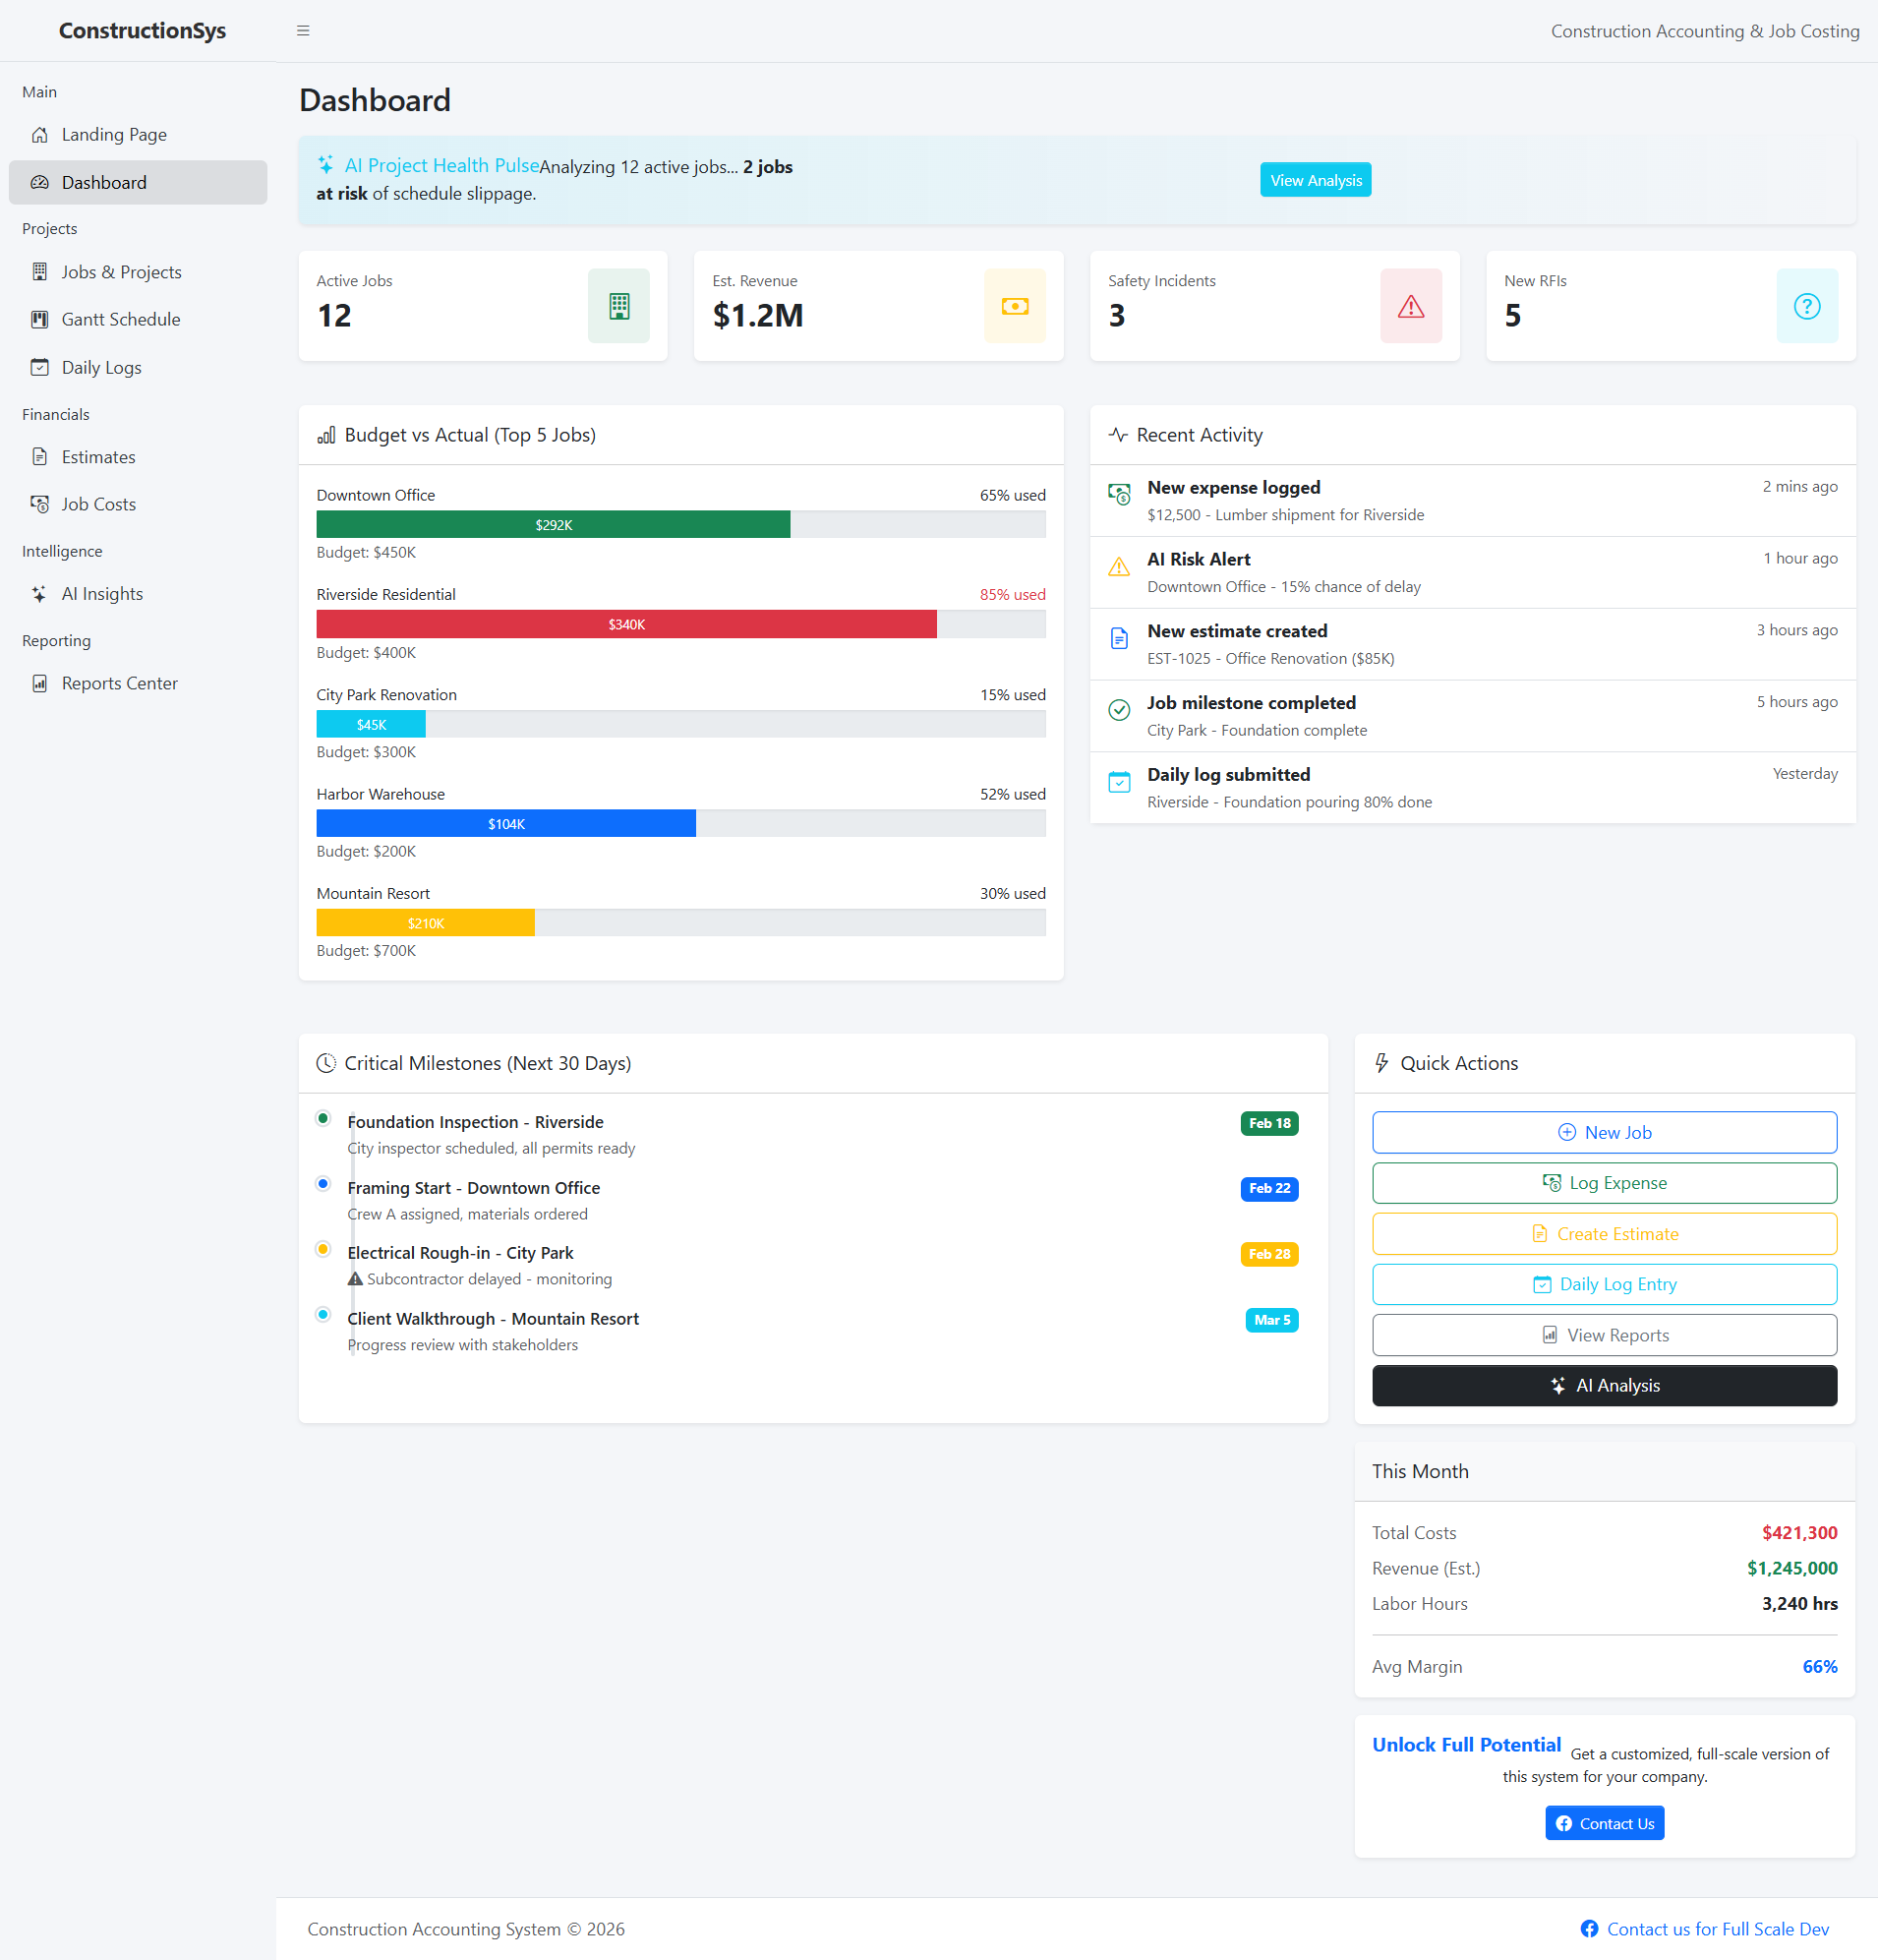Select the Job Costs sidebar icon

pyautogui.click(x=40, y=504)
